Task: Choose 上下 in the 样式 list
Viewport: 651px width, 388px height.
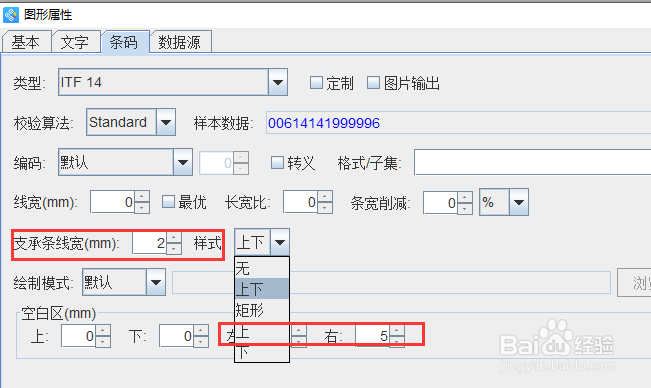Action: [x=262, y=289]
